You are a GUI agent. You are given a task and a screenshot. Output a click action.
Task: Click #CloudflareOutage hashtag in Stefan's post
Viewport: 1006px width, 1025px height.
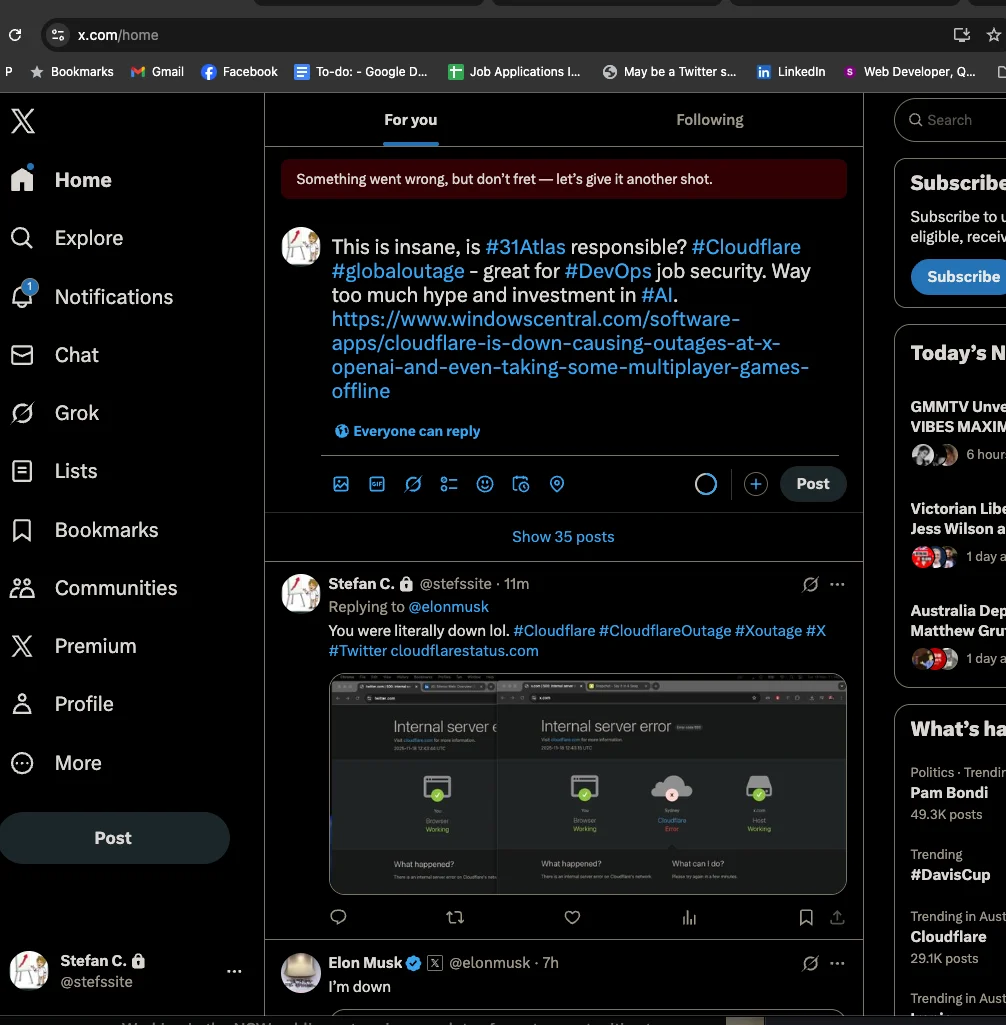click(665, 631)
